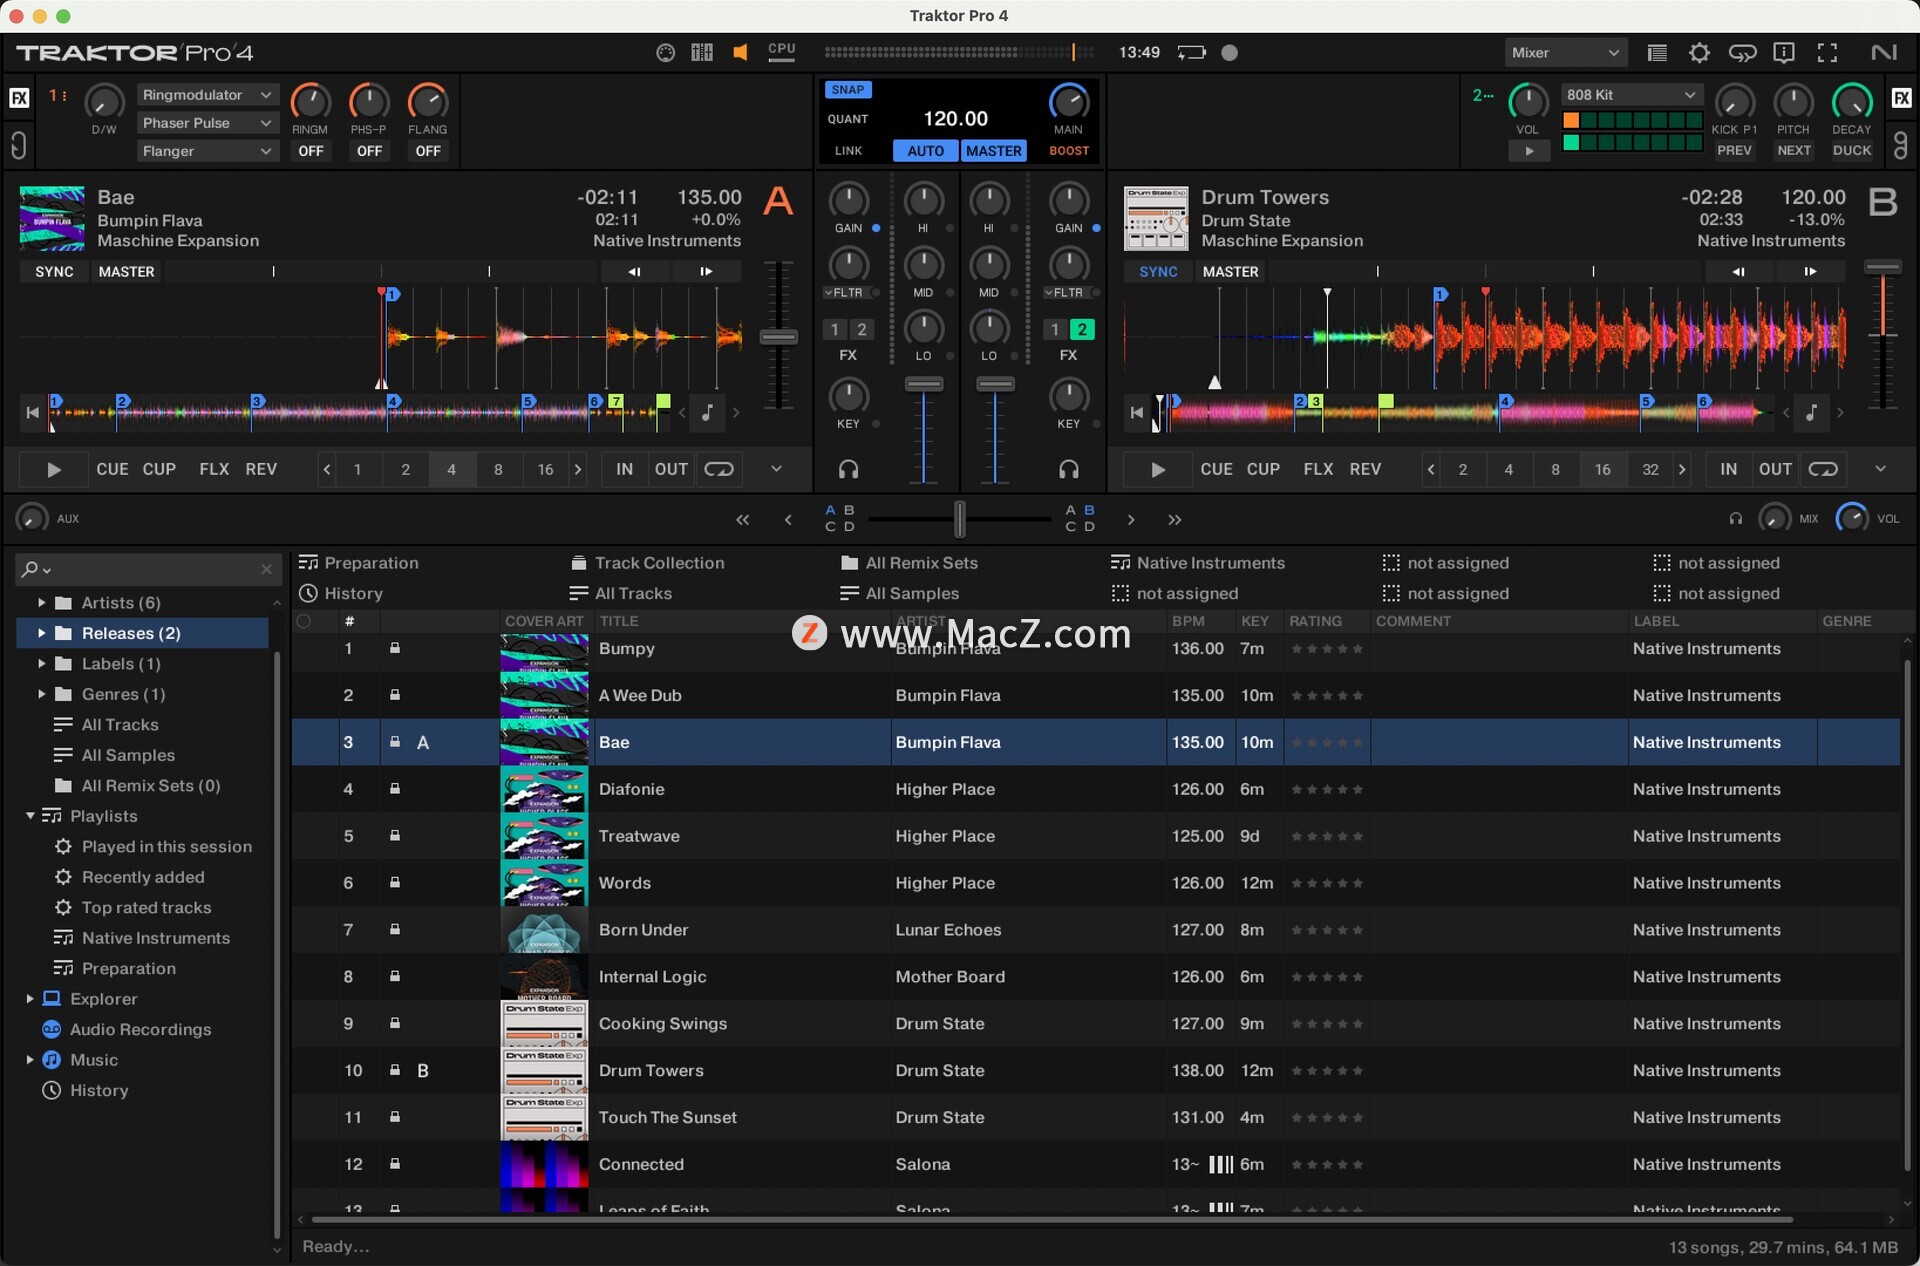The image size is (1920, 1266).
Task: Open deck A key lock note icon
Action: [707, 412]
